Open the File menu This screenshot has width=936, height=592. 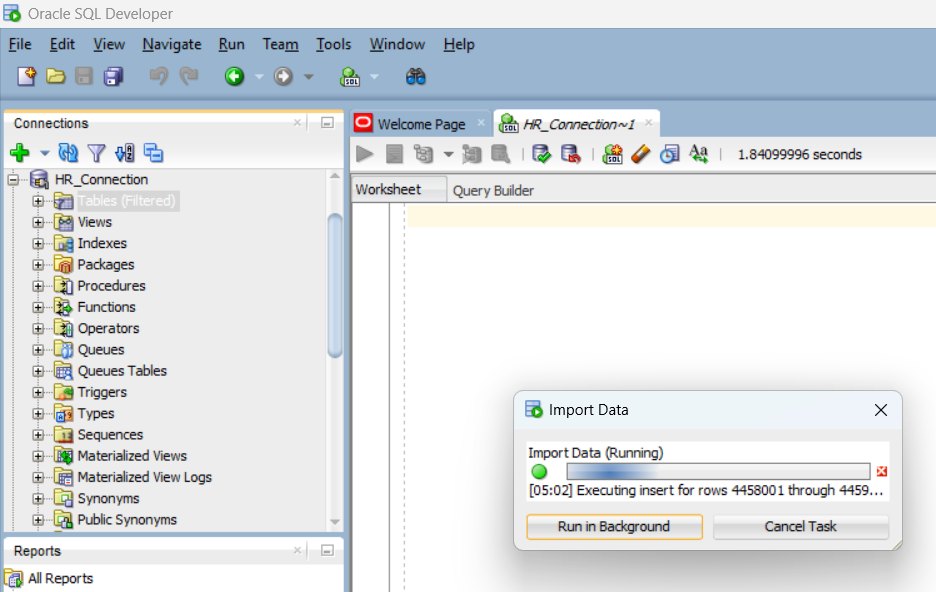pos(20,44)
